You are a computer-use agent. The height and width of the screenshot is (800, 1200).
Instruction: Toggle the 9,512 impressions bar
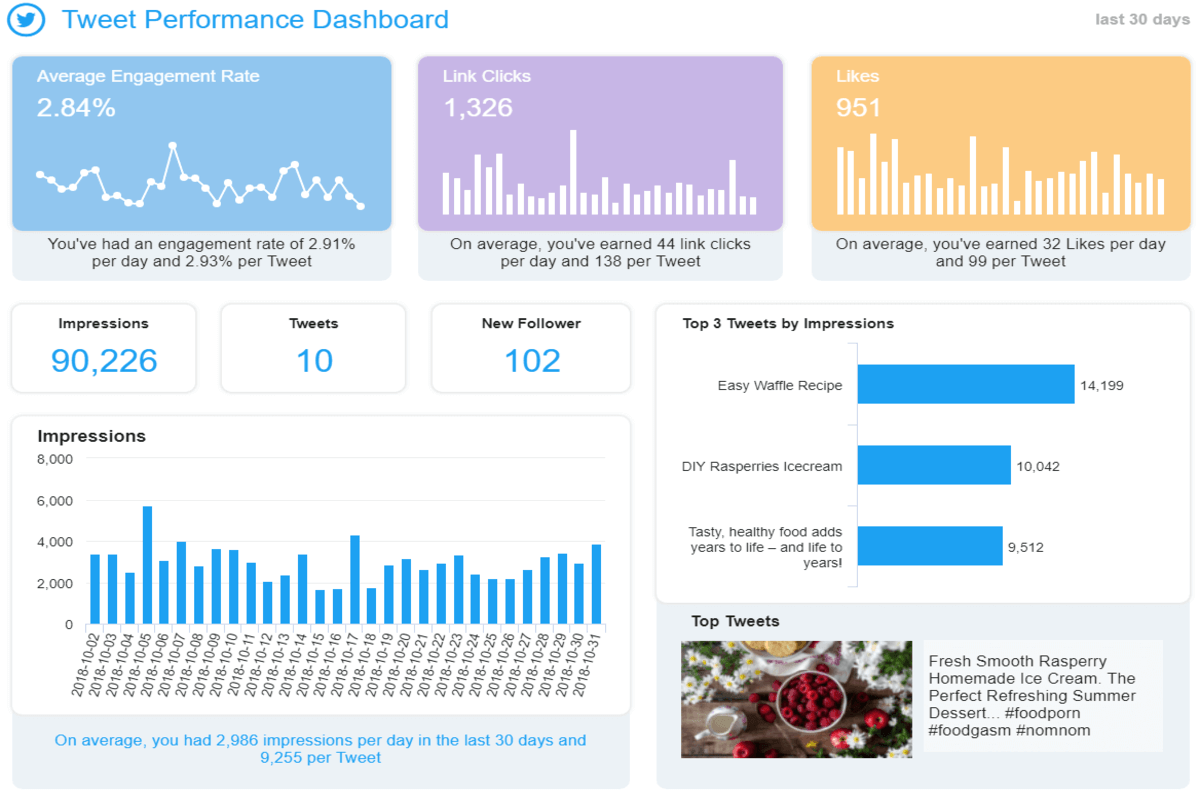(930, 547)
